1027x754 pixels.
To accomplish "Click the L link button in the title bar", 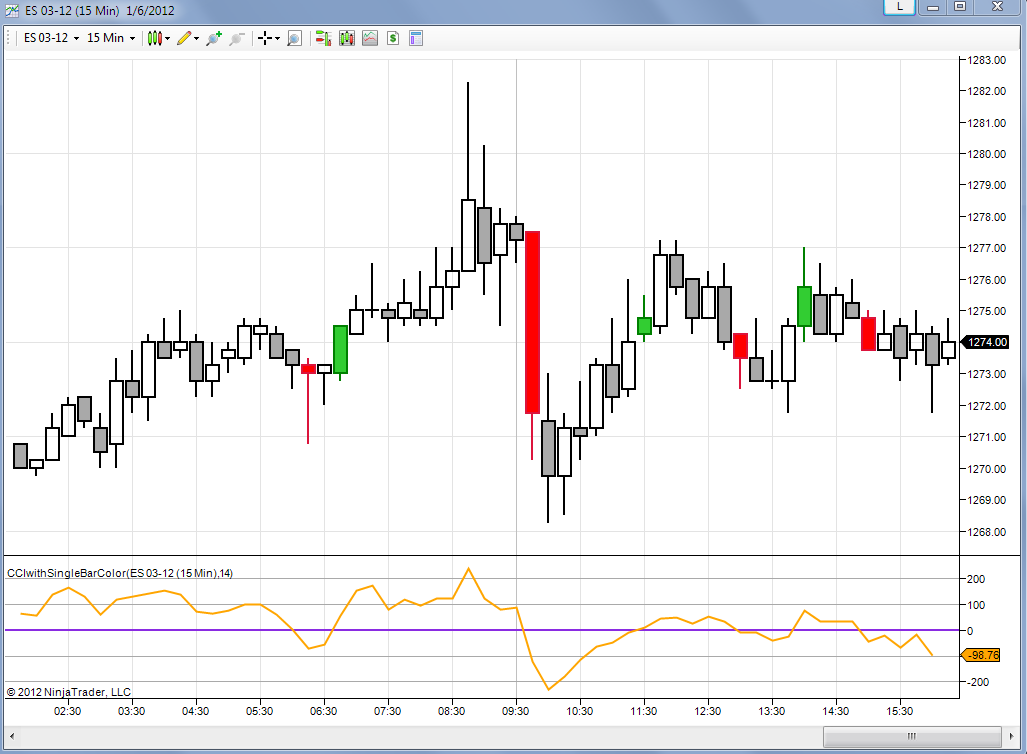I will pos(899,7).
